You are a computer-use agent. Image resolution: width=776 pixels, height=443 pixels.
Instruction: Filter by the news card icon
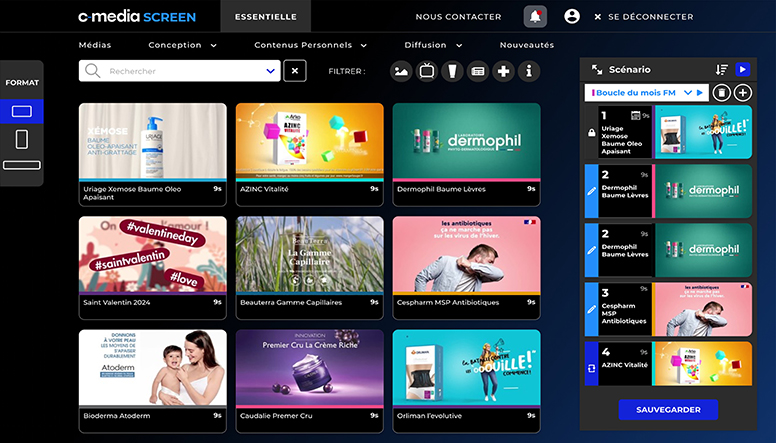[478, 71]
